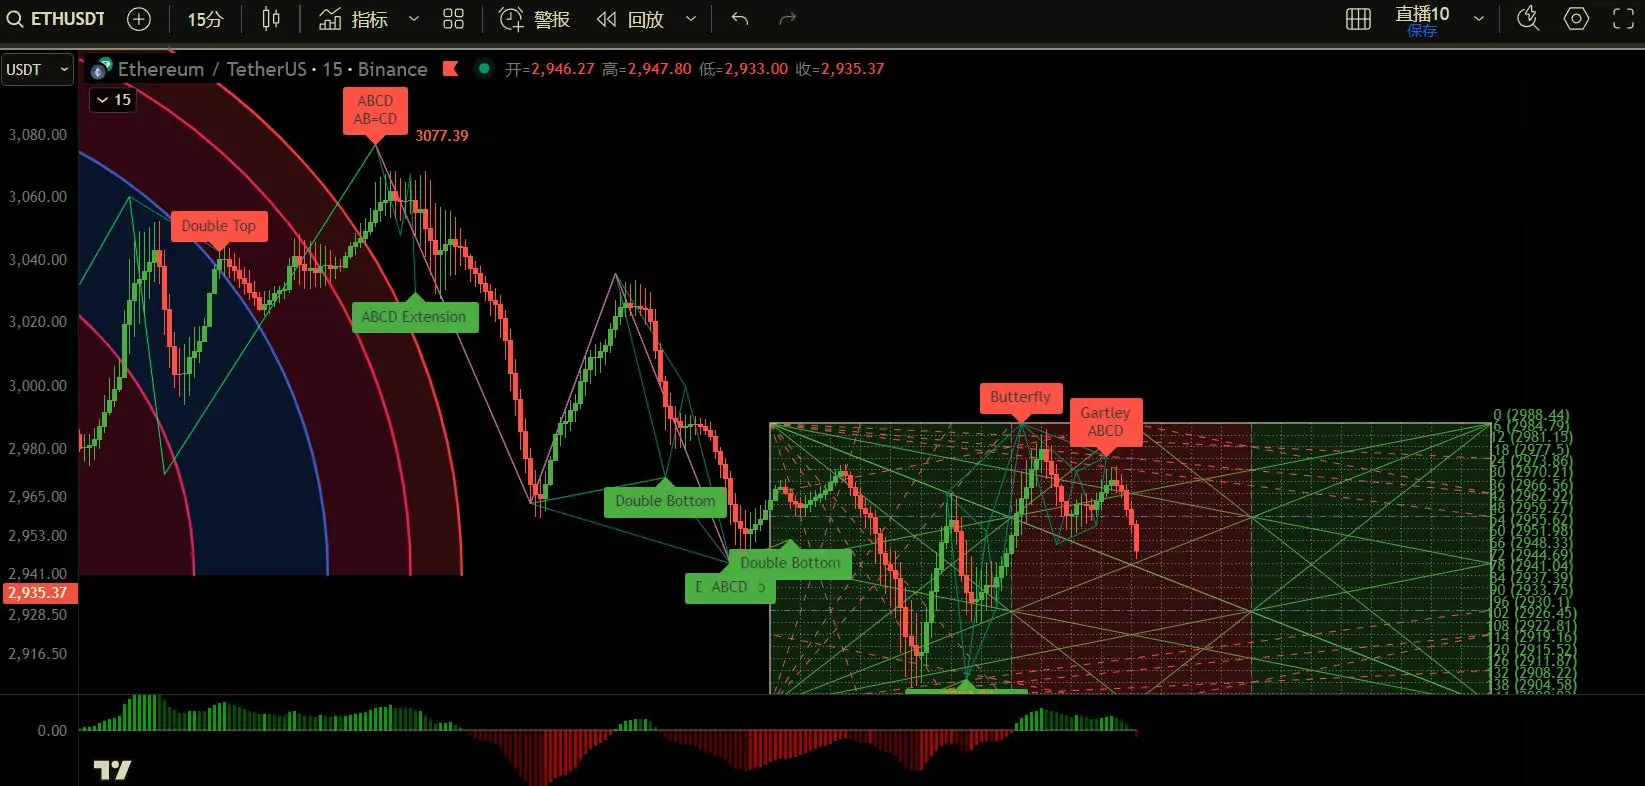
Task: Select the Ethereum / TetherUS chart title
Action: tap(273, 69)
